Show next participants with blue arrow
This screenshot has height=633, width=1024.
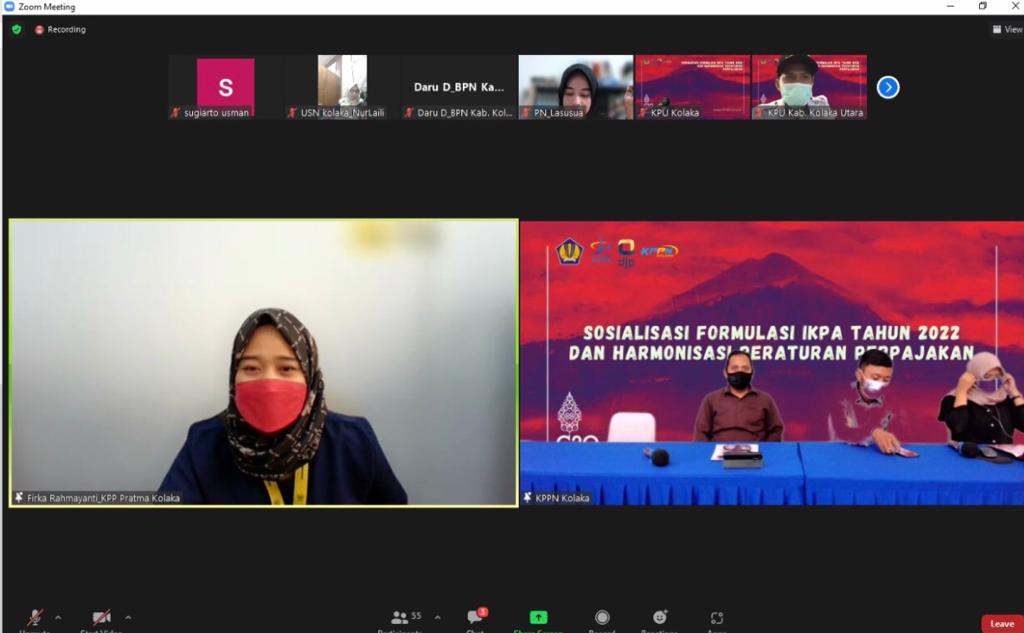[x=888, y=87]
